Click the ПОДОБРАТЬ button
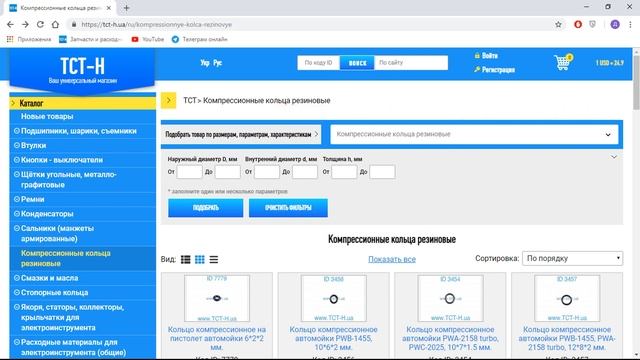This screenshot has height=360, width=640. click(x=206, y=208)
